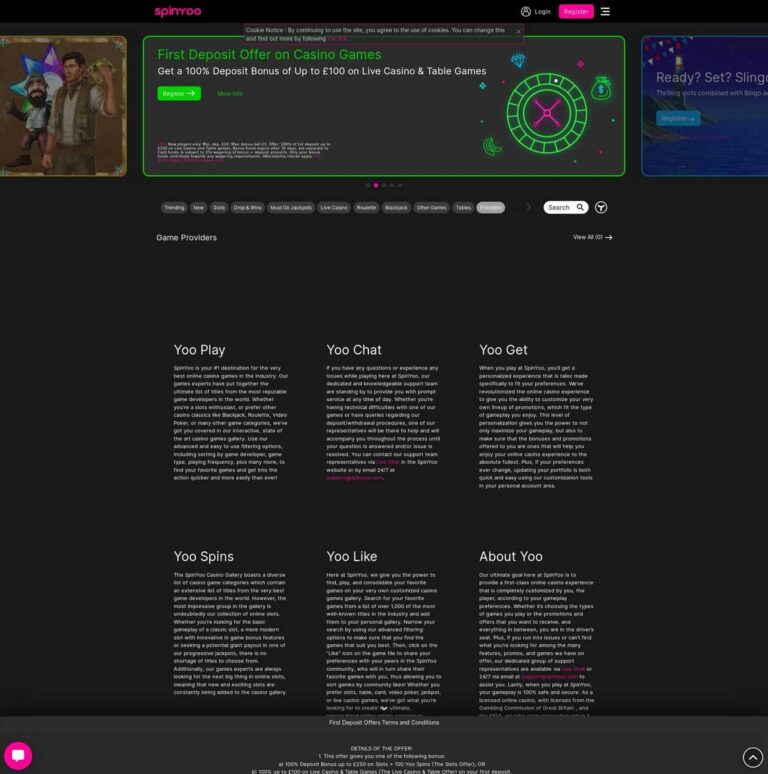
Task: Select the Roulette category tab
Action: pos(366,208)
